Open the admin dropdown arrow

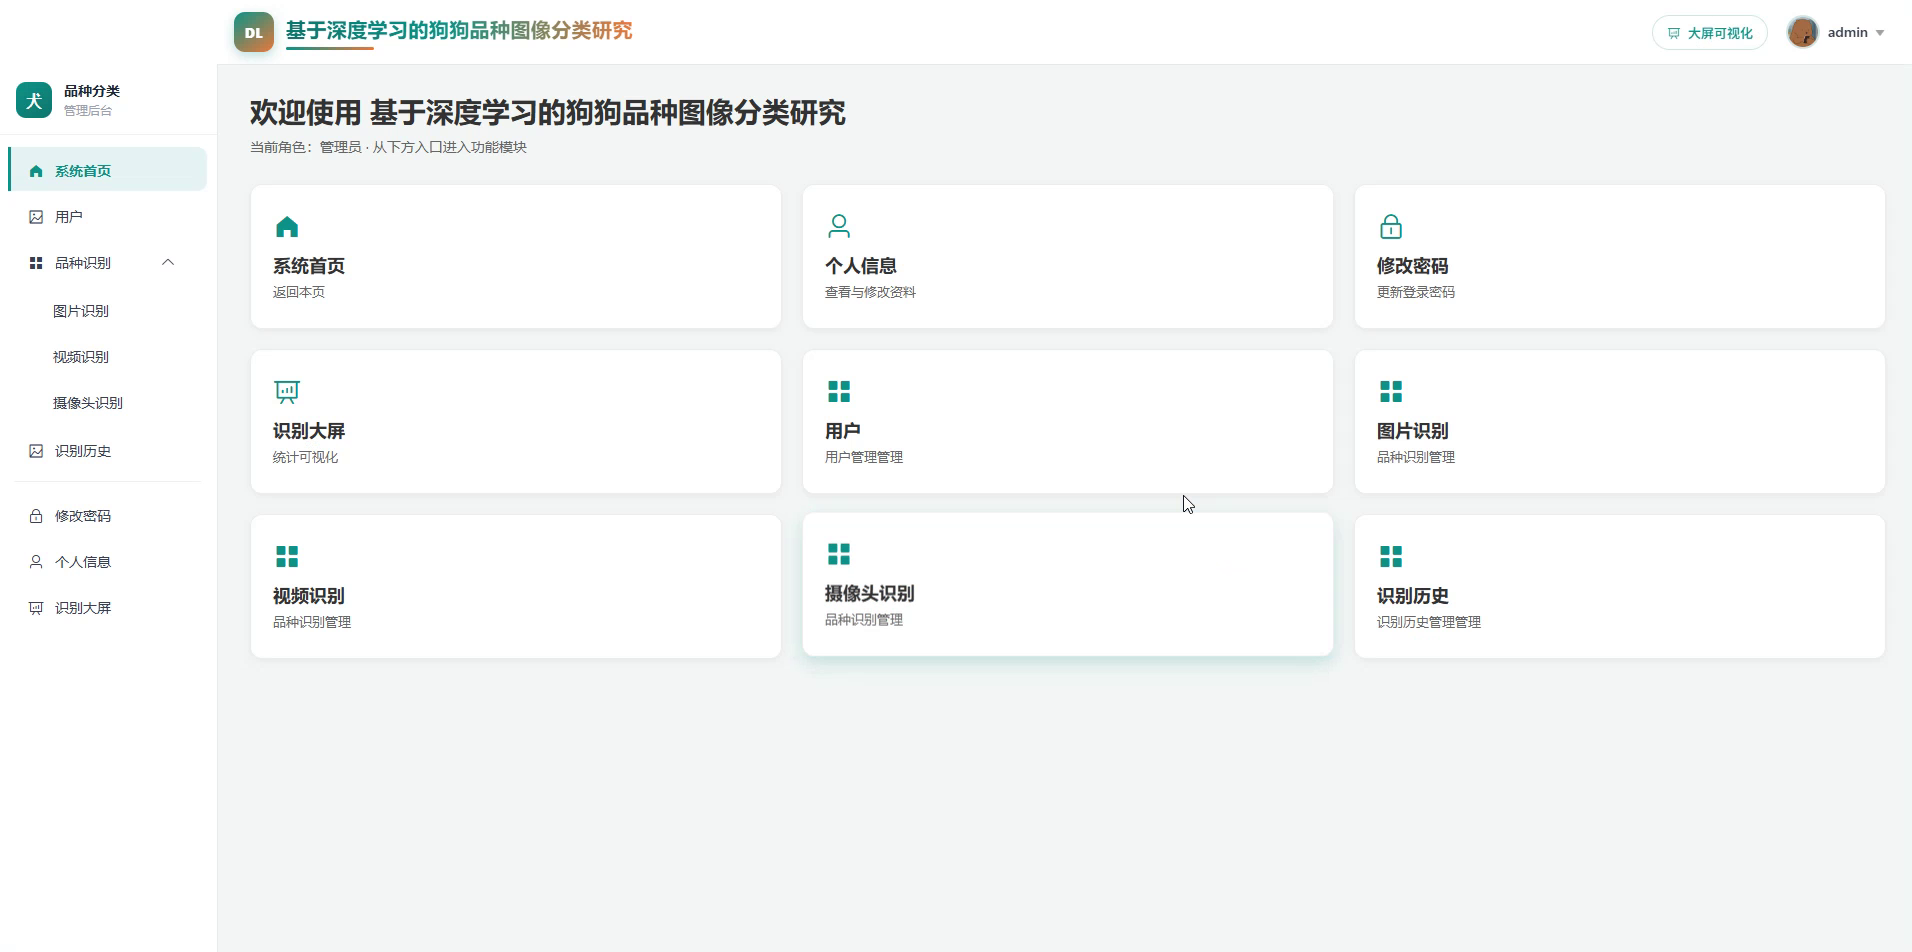tap(1880, 33)
